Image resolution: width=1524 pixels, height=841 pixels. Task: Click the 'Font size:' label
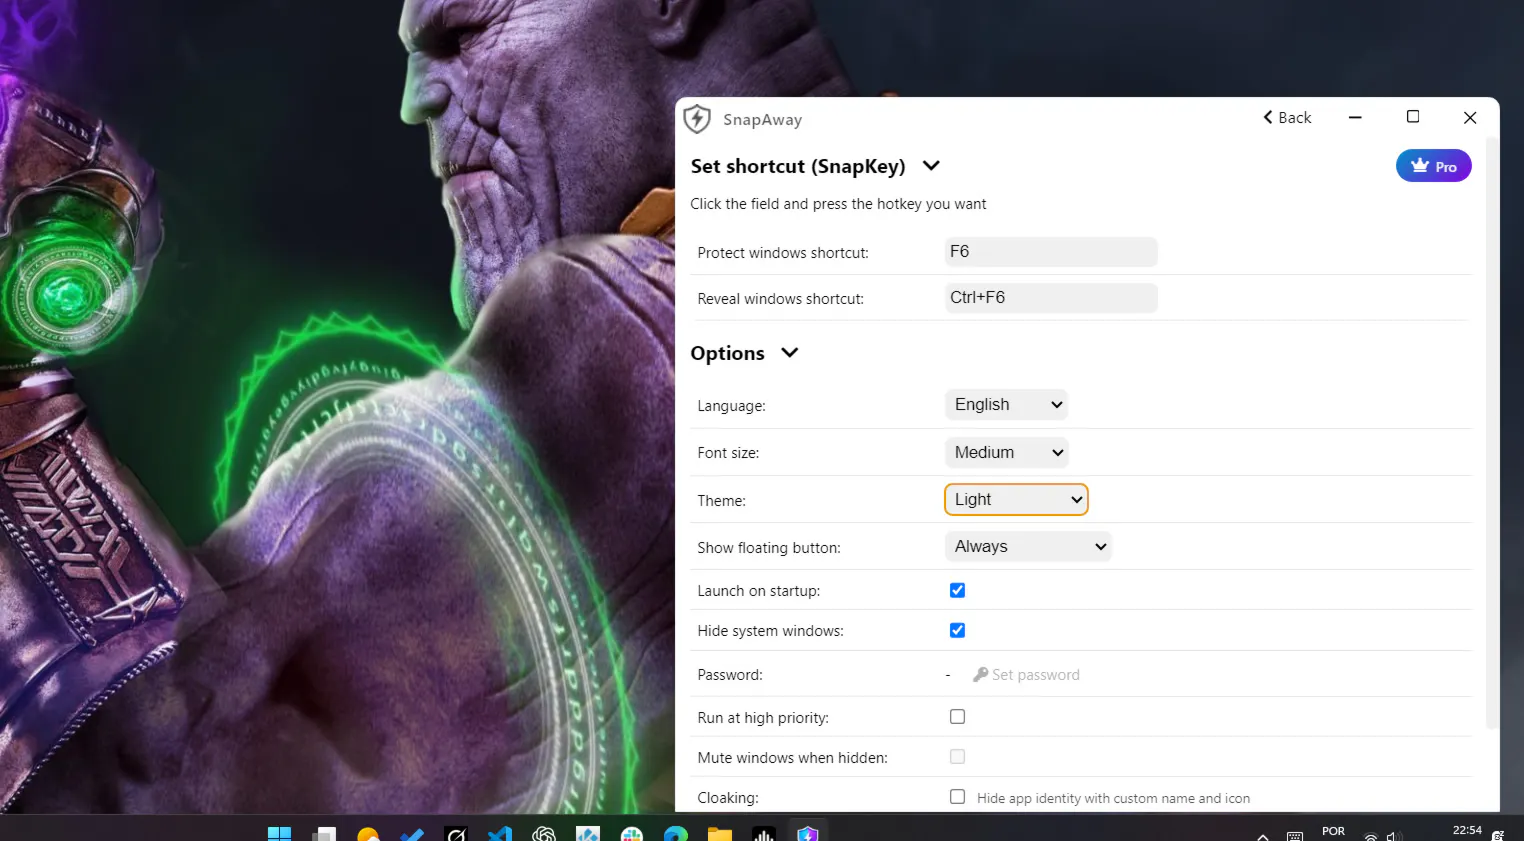click(x=728, y=453)
